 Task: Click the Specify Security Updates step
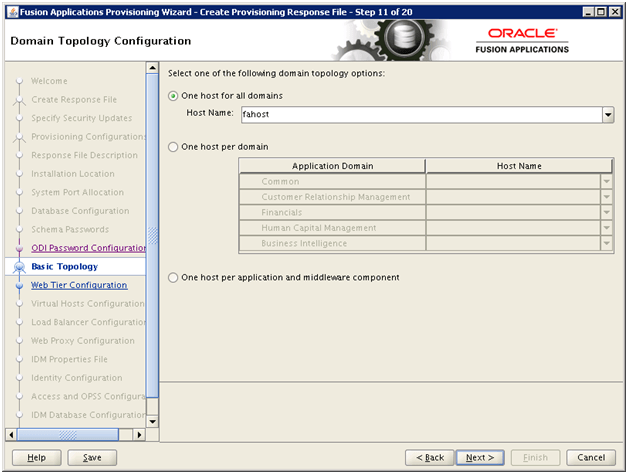coord(82,118)
